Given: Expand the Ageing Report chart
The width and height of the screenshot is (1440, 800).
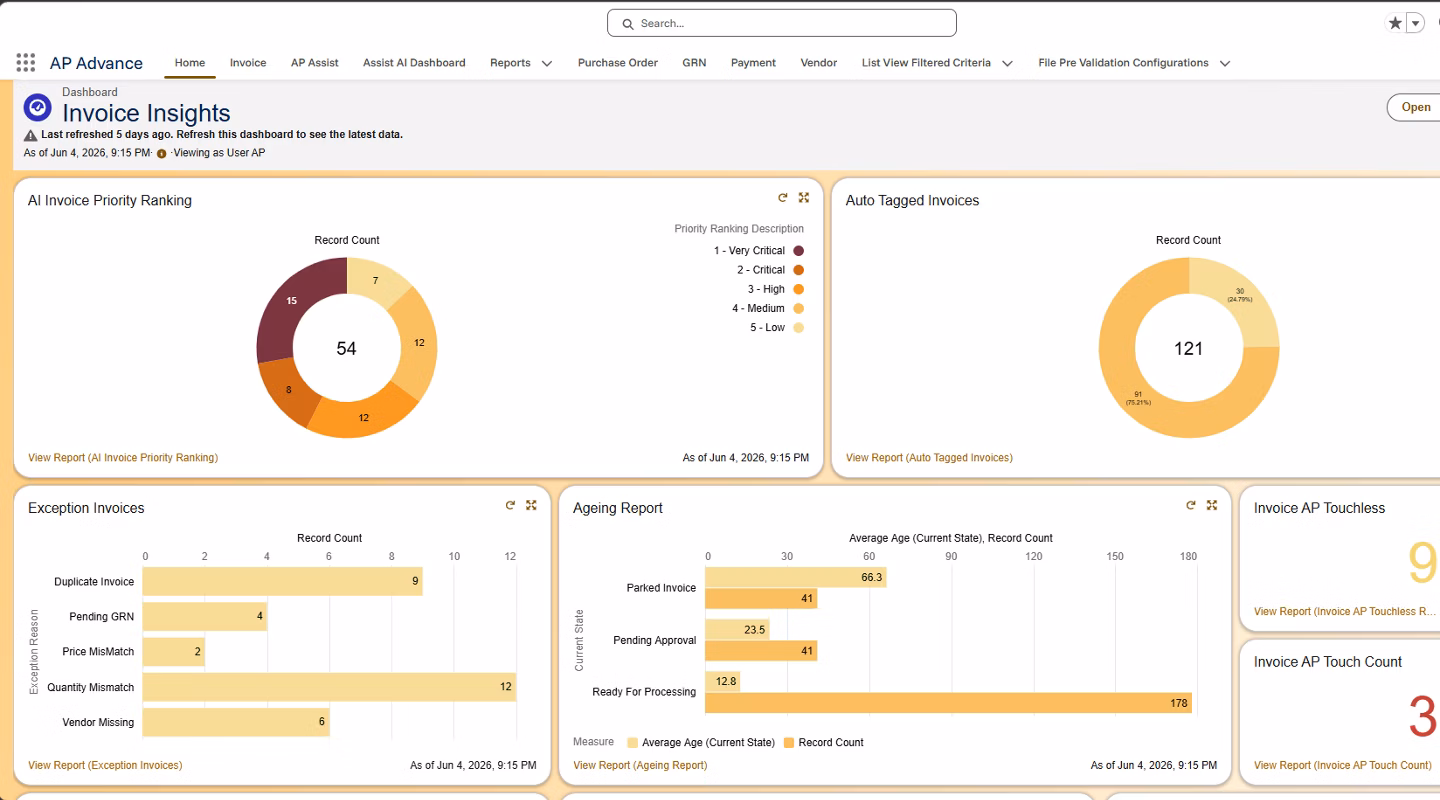Looking at the screenshot, I should [1212, 506].
